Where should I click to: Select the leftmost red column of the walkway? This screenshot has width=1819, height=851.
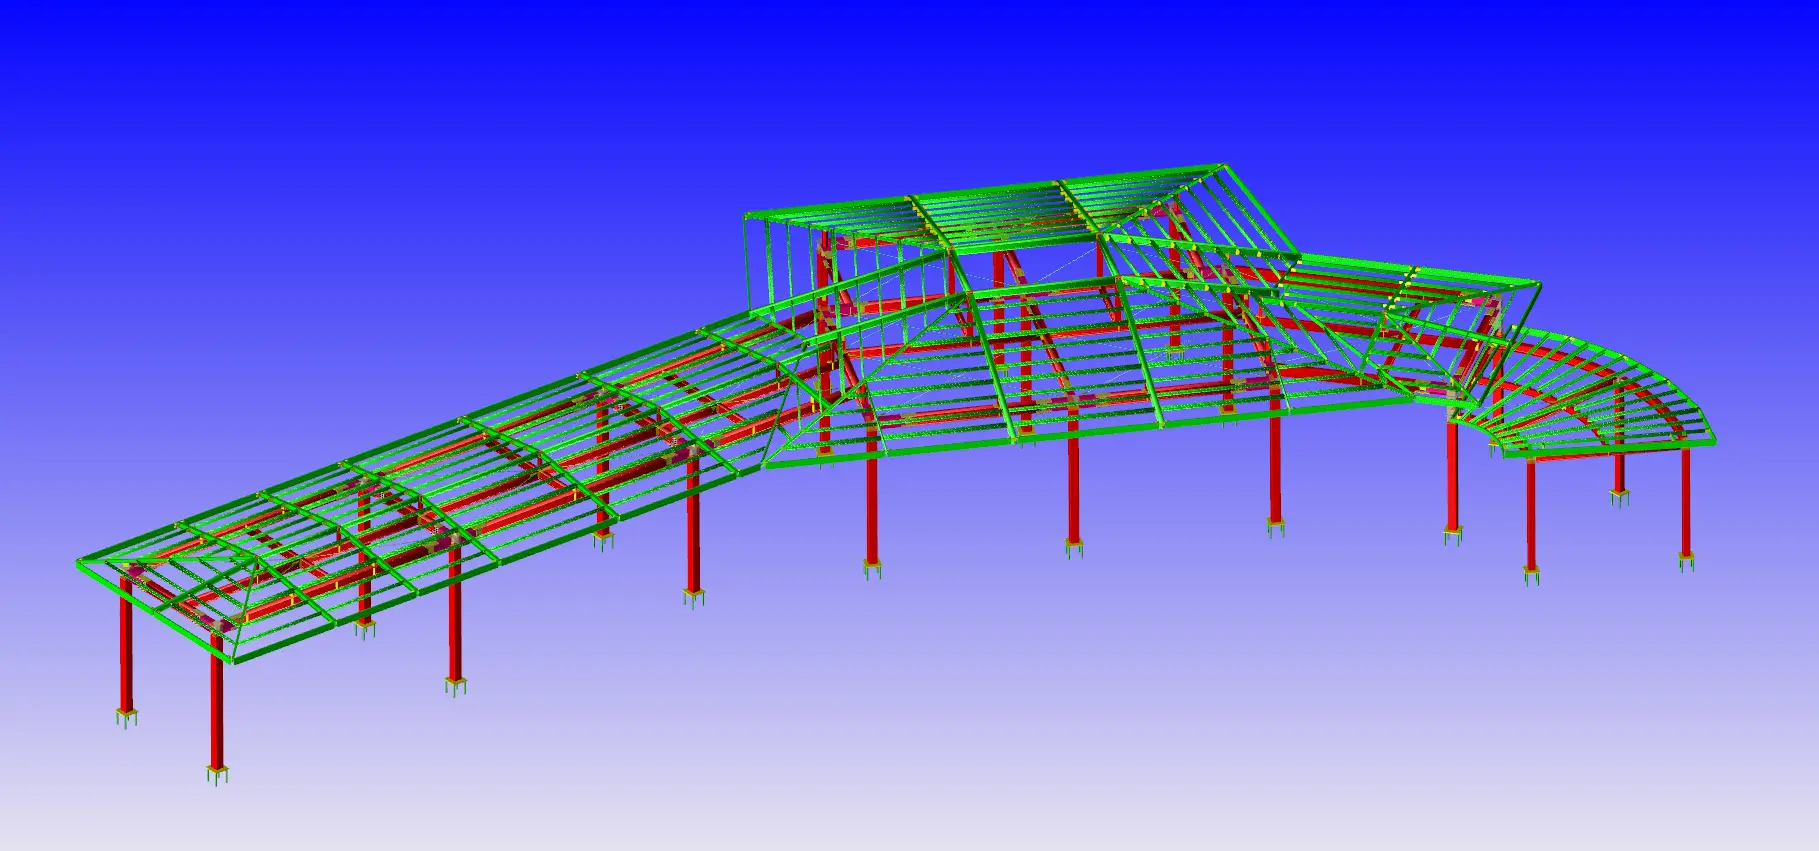pyautogui.click(x=126, y=652)
